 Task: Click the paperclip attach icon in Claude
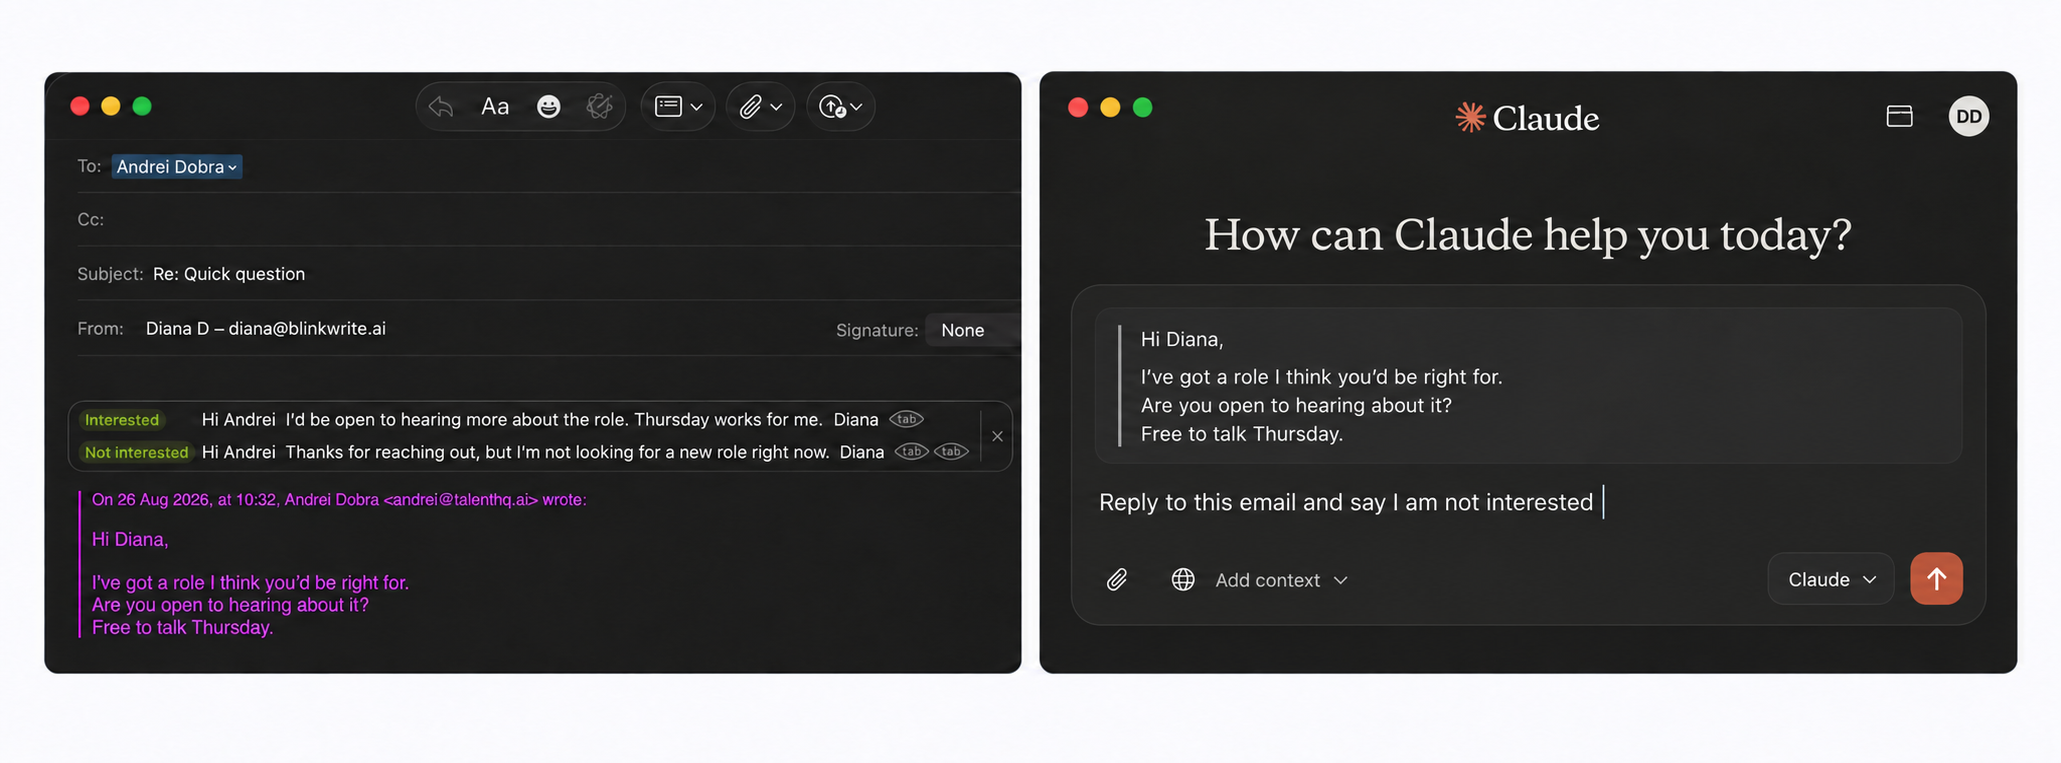(1117, 580)
